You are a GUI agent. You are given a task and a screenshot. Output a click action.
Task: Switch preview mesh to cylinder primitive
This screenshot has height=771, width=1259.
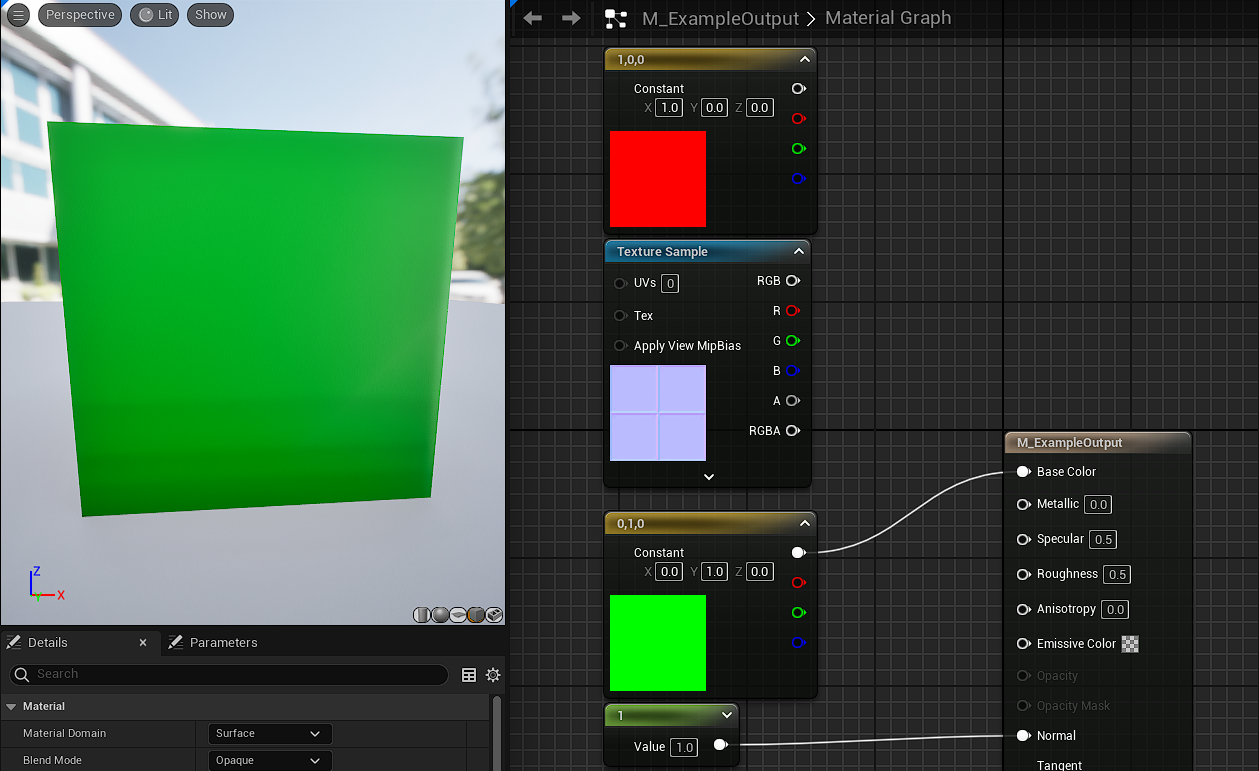422,615
